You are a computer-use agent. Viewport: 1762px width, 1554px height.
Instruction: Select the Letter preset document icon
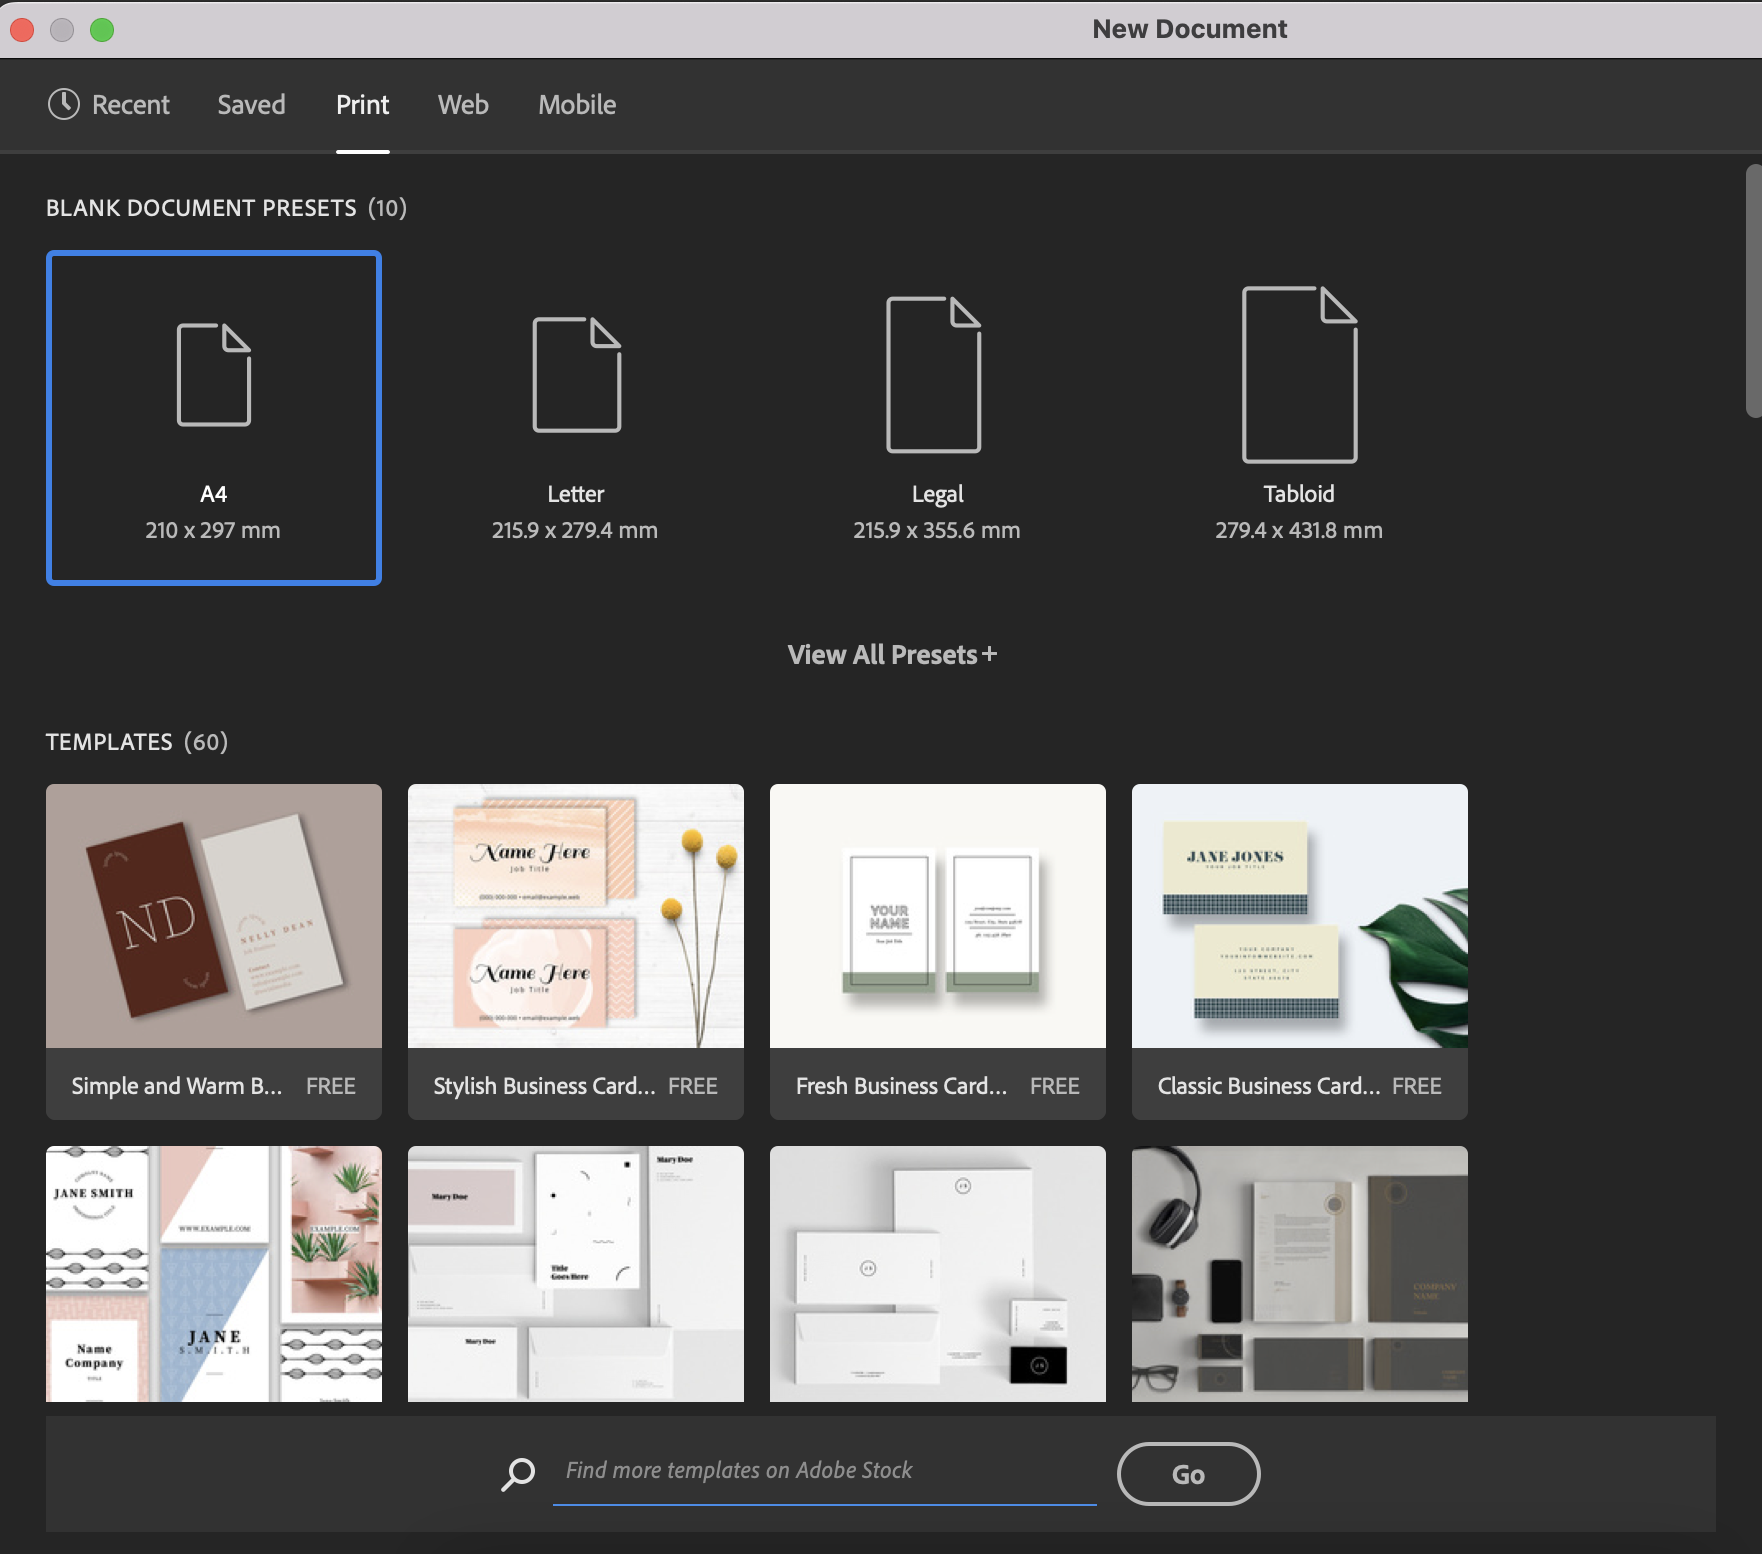575,375
